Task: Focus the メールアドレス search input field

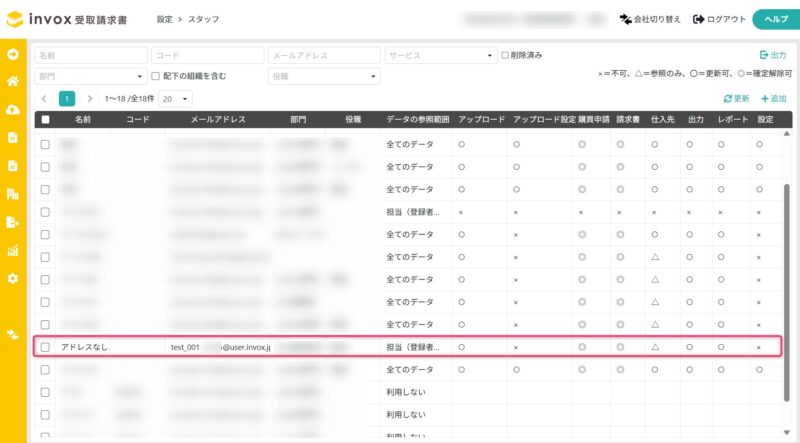Action: [324, 55]
